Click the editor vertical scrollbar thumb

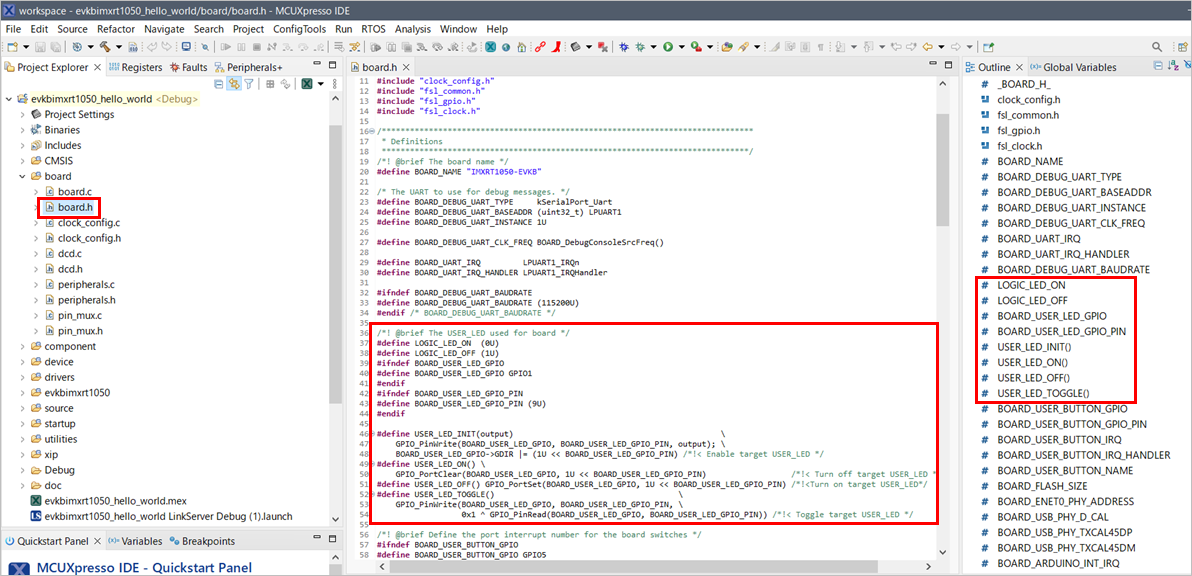943,169
